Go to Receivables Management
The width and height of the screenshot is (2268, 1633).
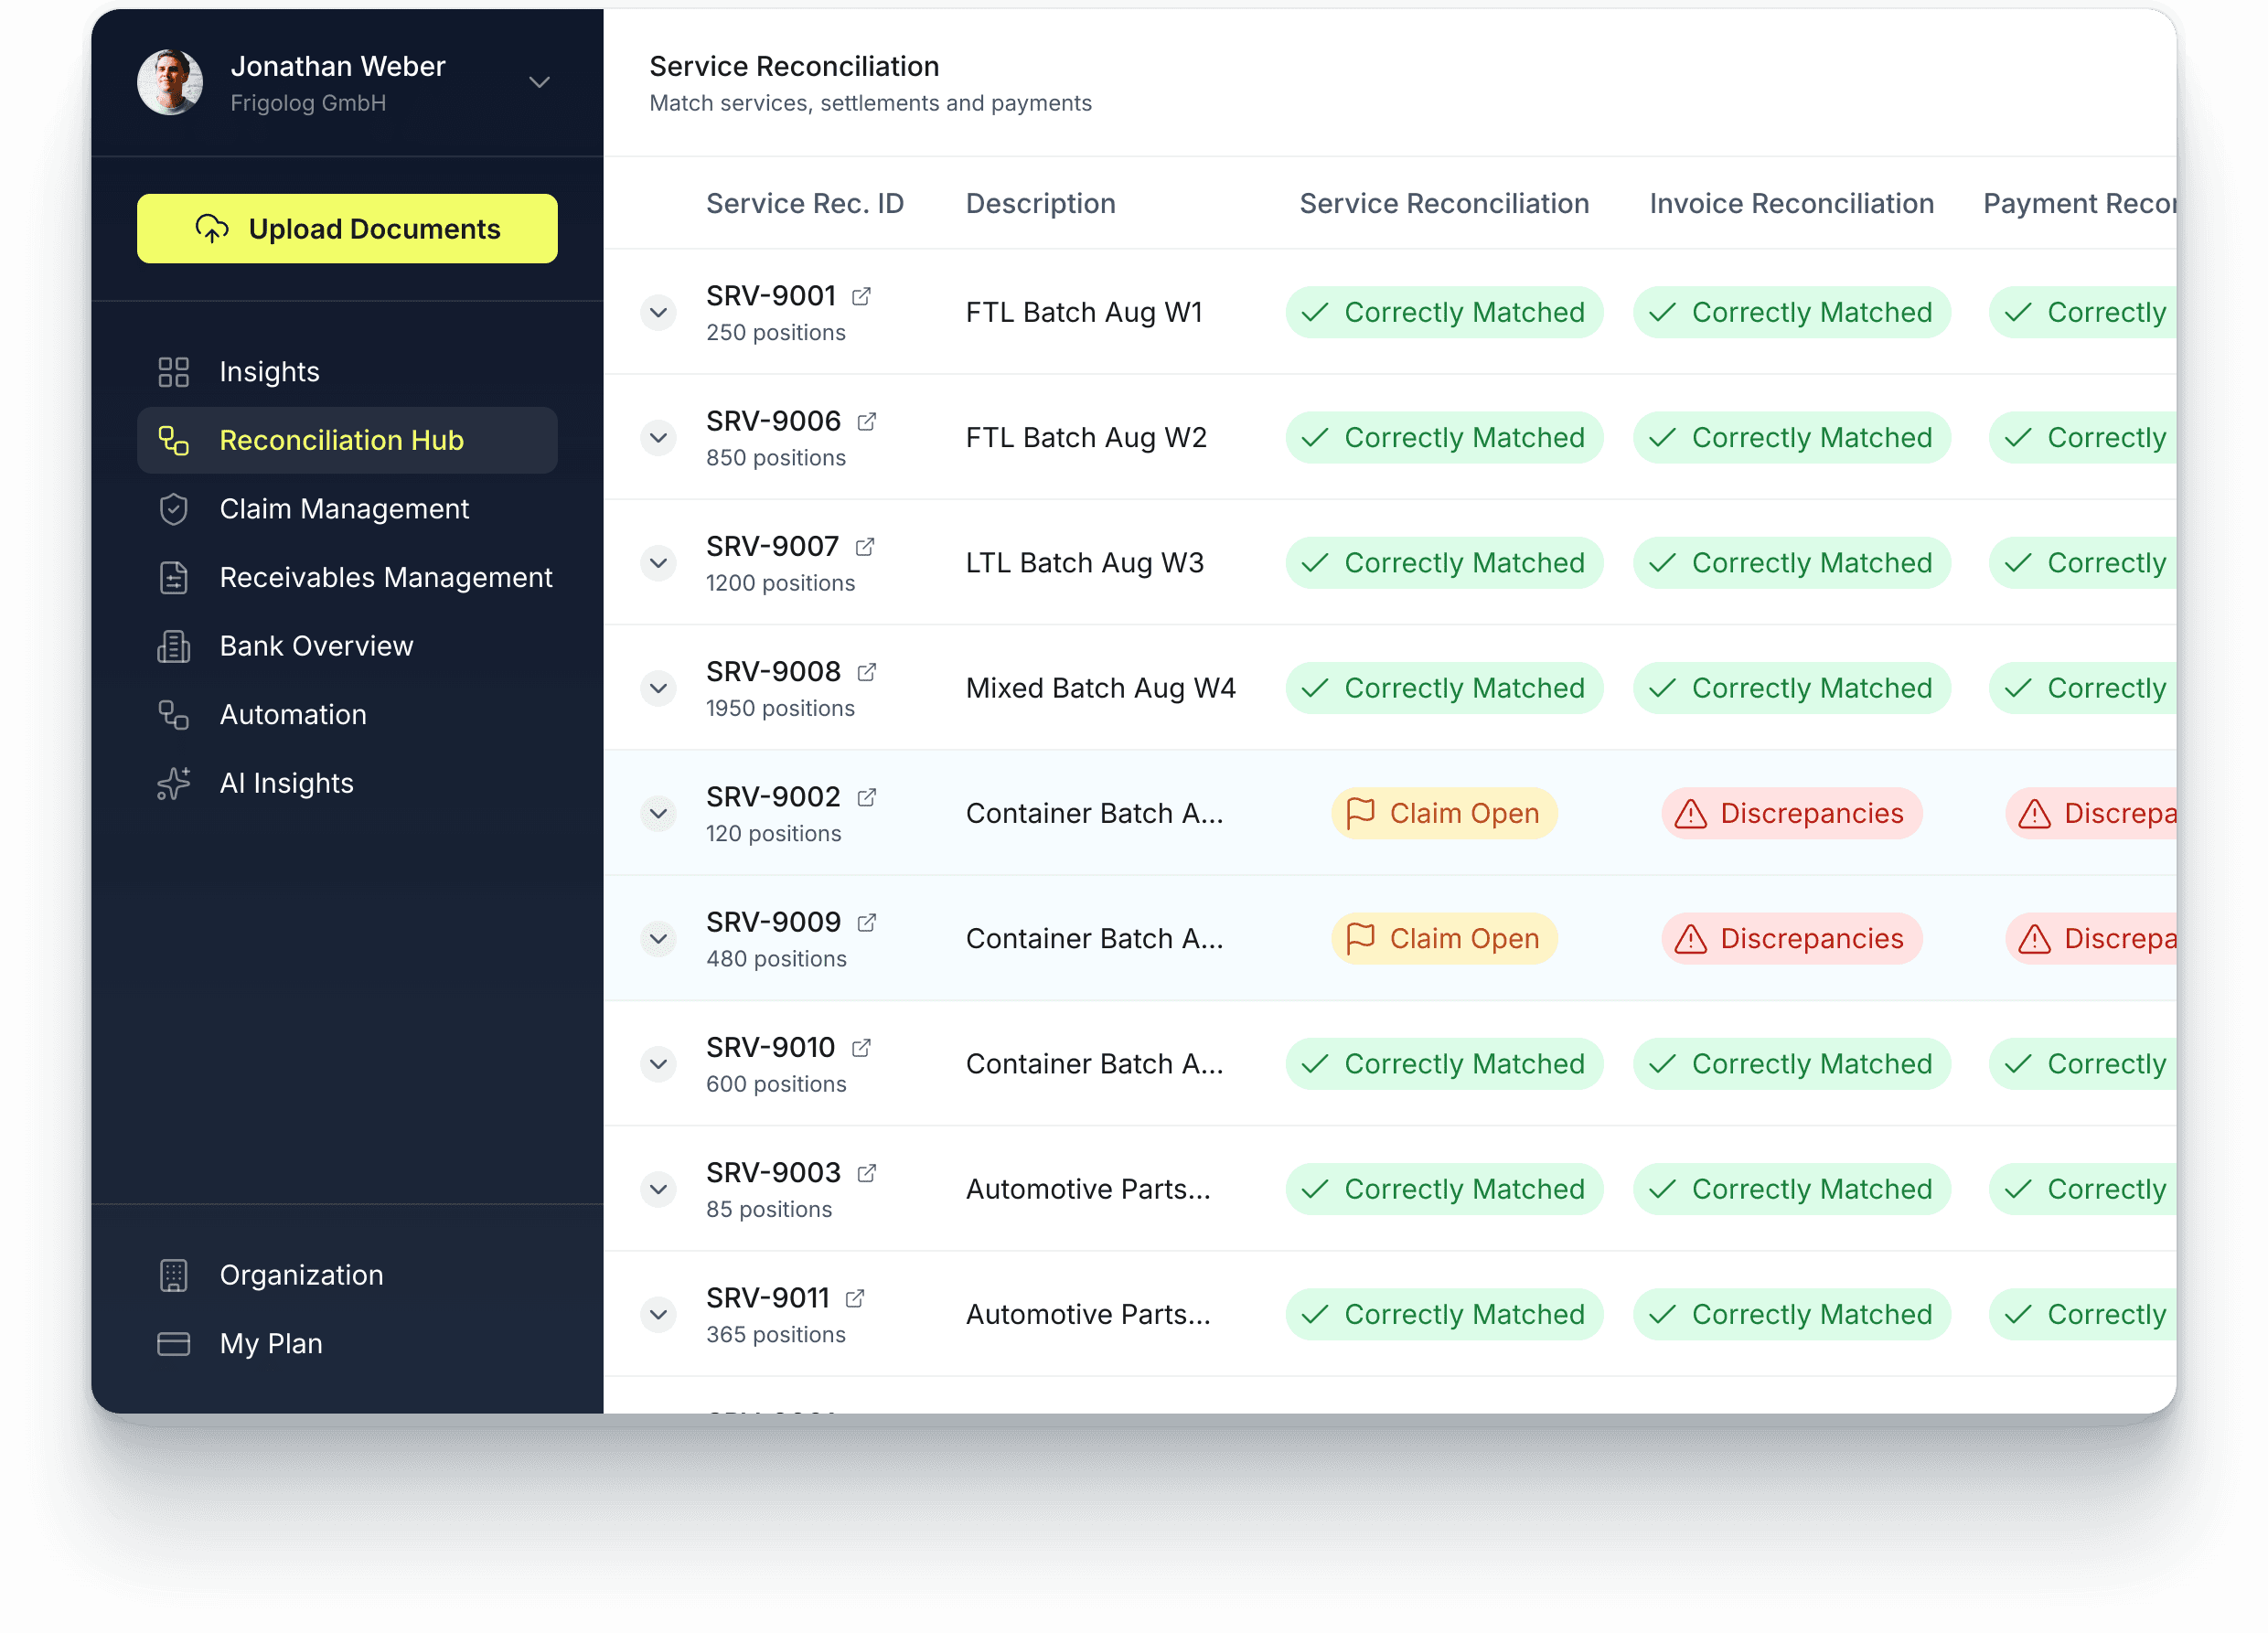click(x=385, y=578)
